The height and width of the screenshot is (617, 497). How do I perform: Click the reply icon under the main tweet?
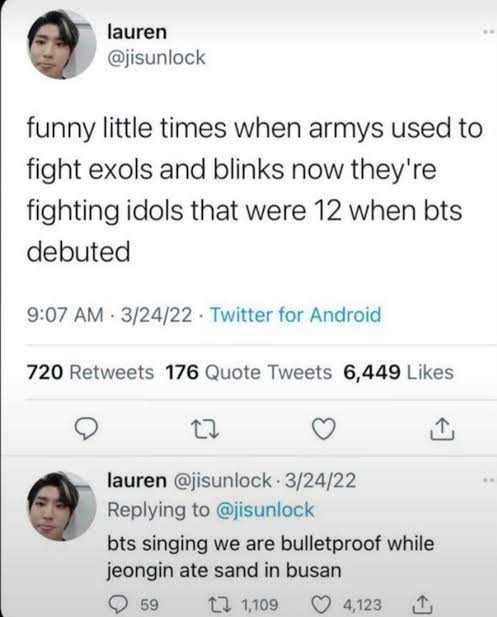point(87,429)
